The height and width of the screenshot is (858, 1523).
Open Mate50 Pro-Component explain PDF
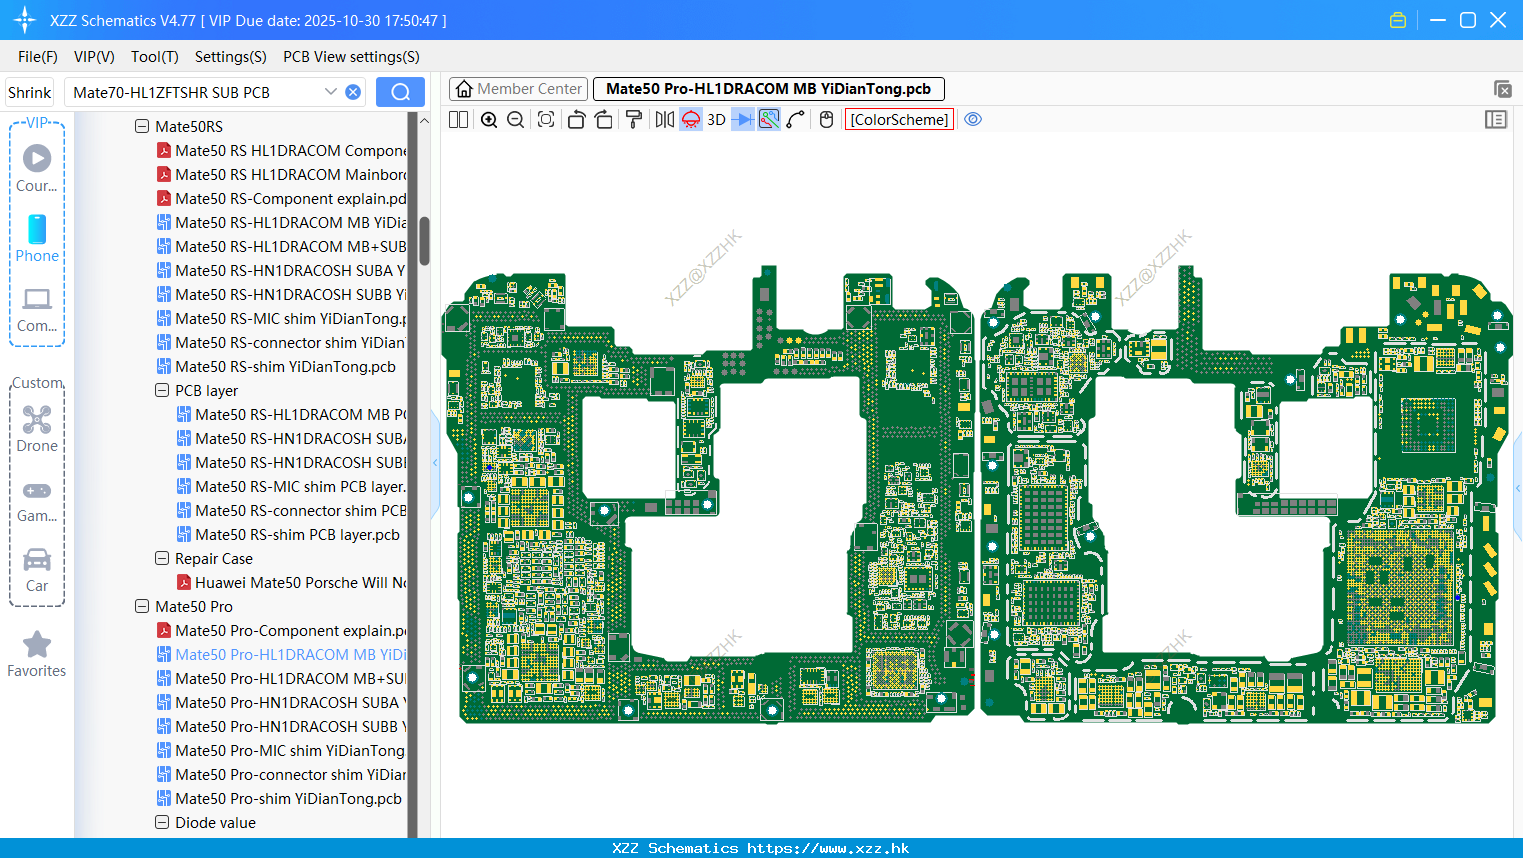(282, 631)
